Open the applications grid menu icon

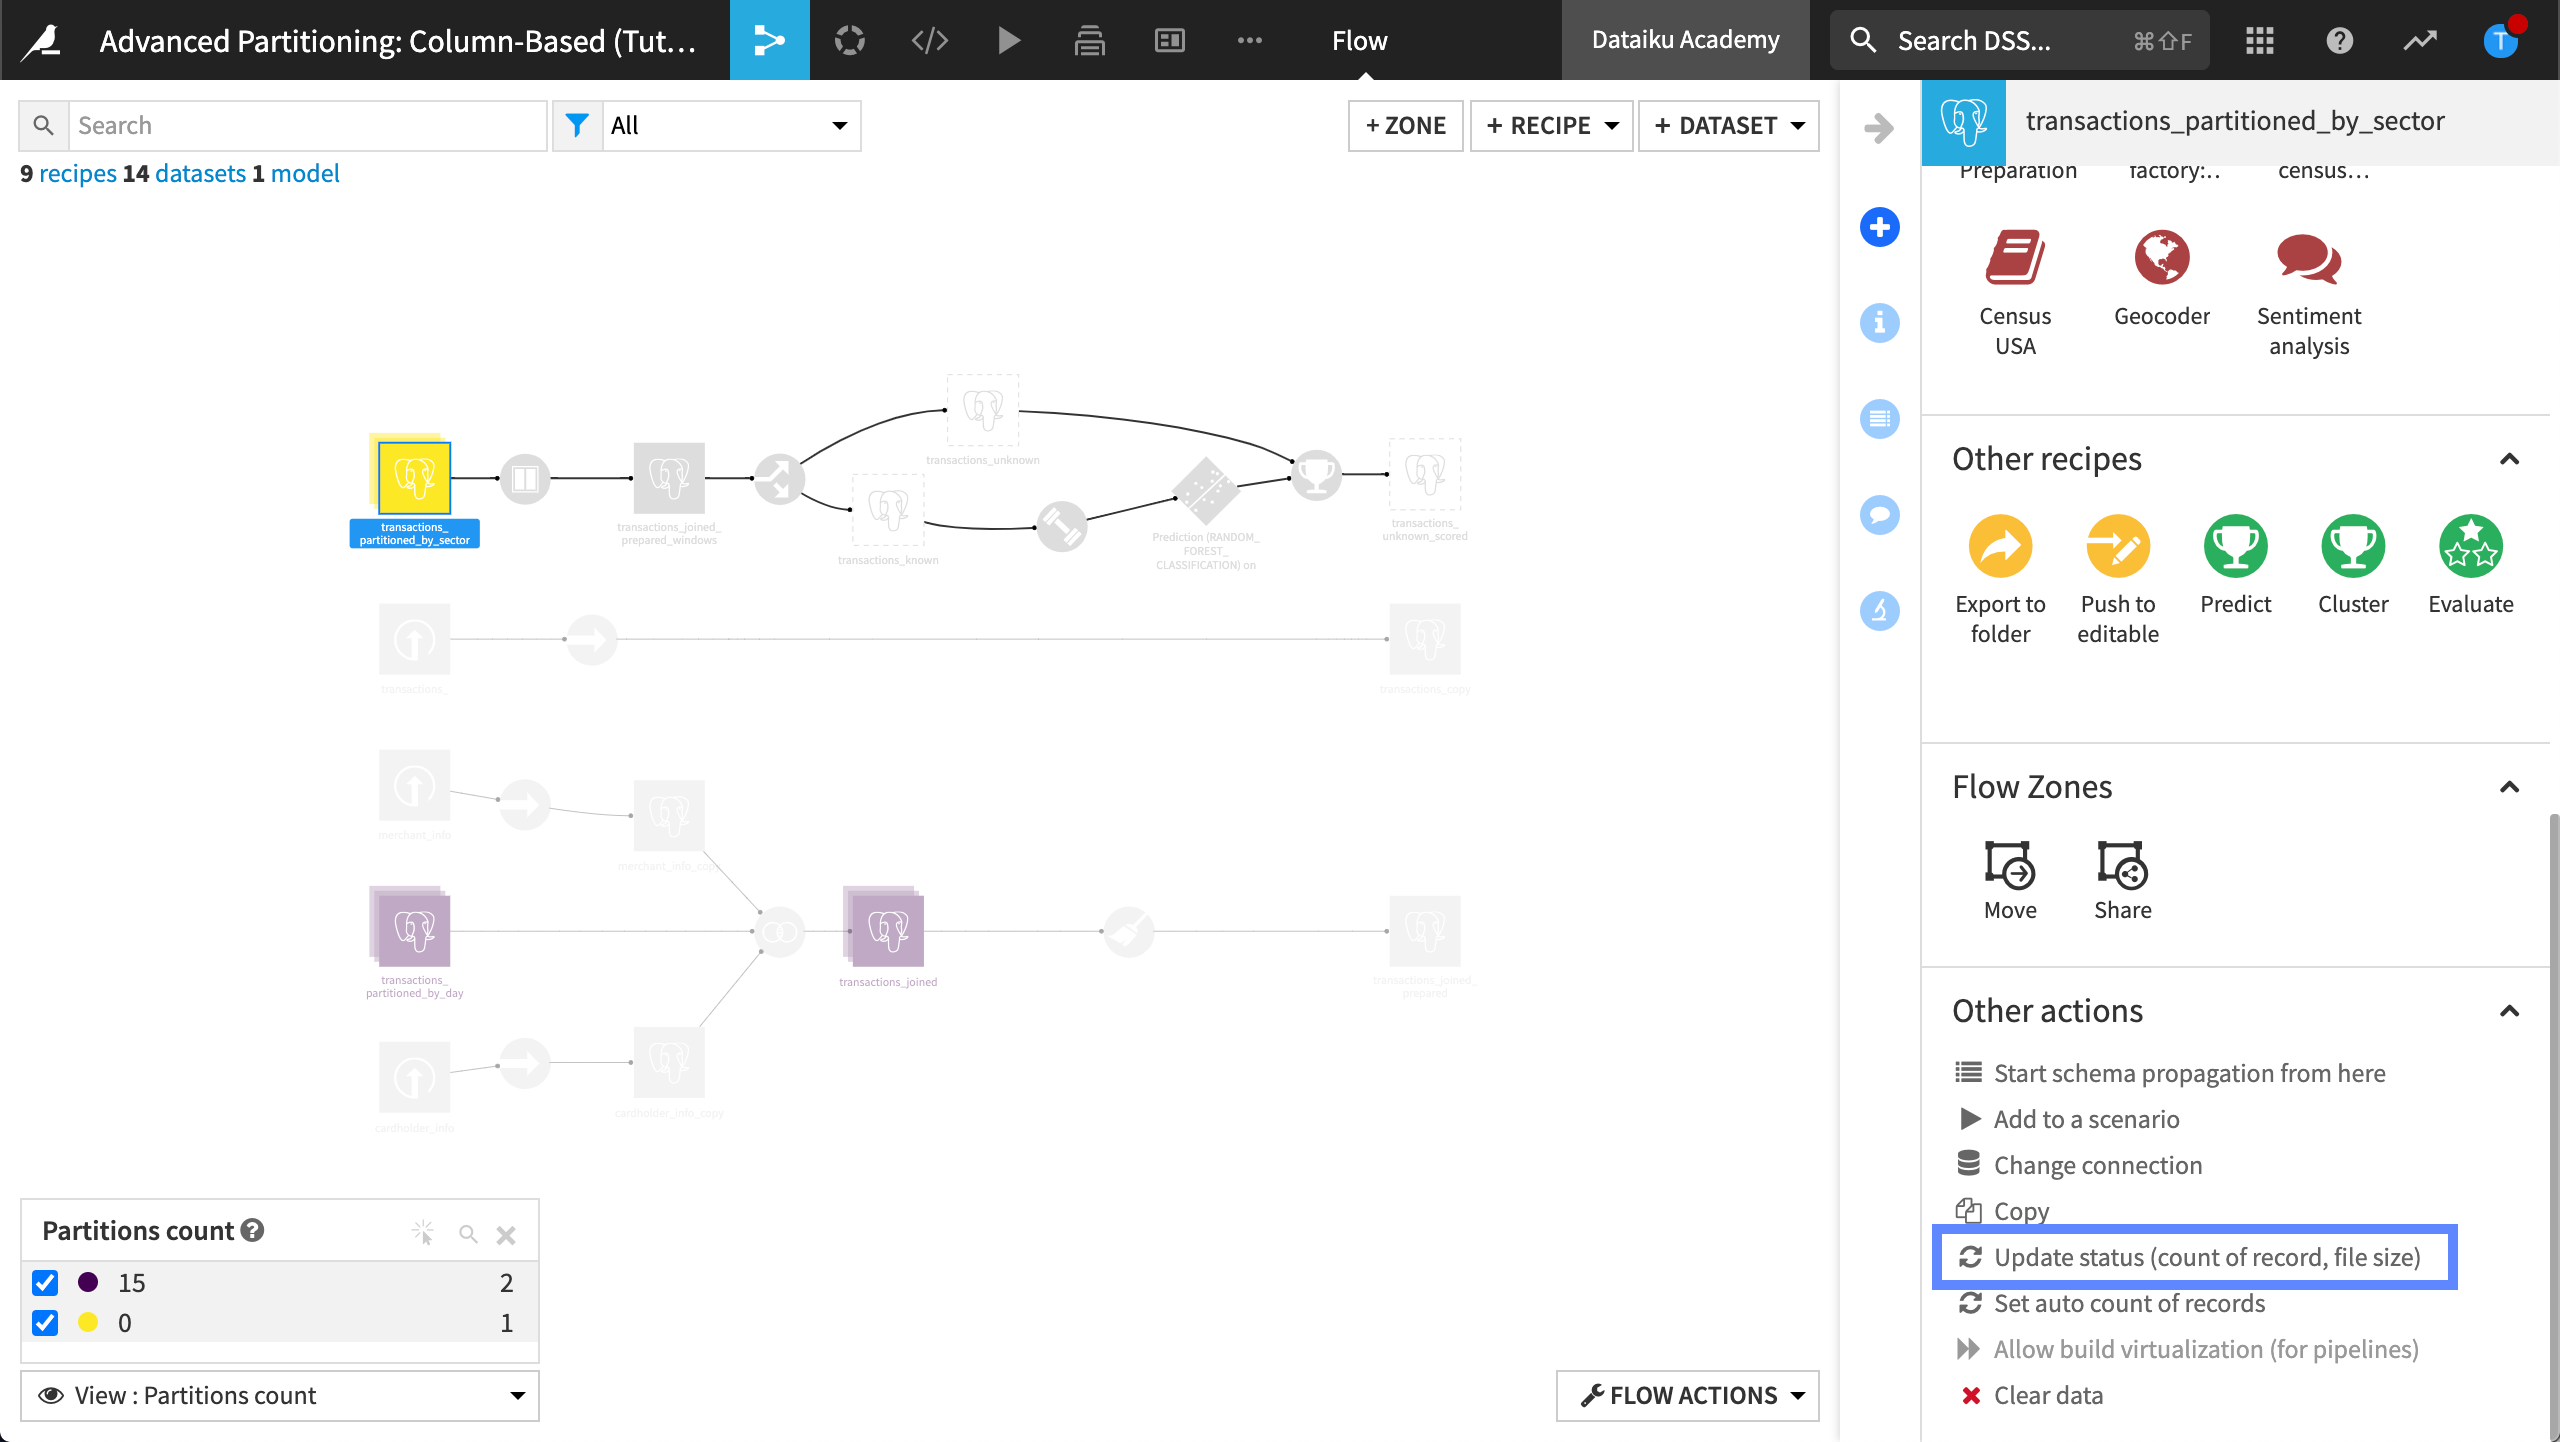[2259, 41]
